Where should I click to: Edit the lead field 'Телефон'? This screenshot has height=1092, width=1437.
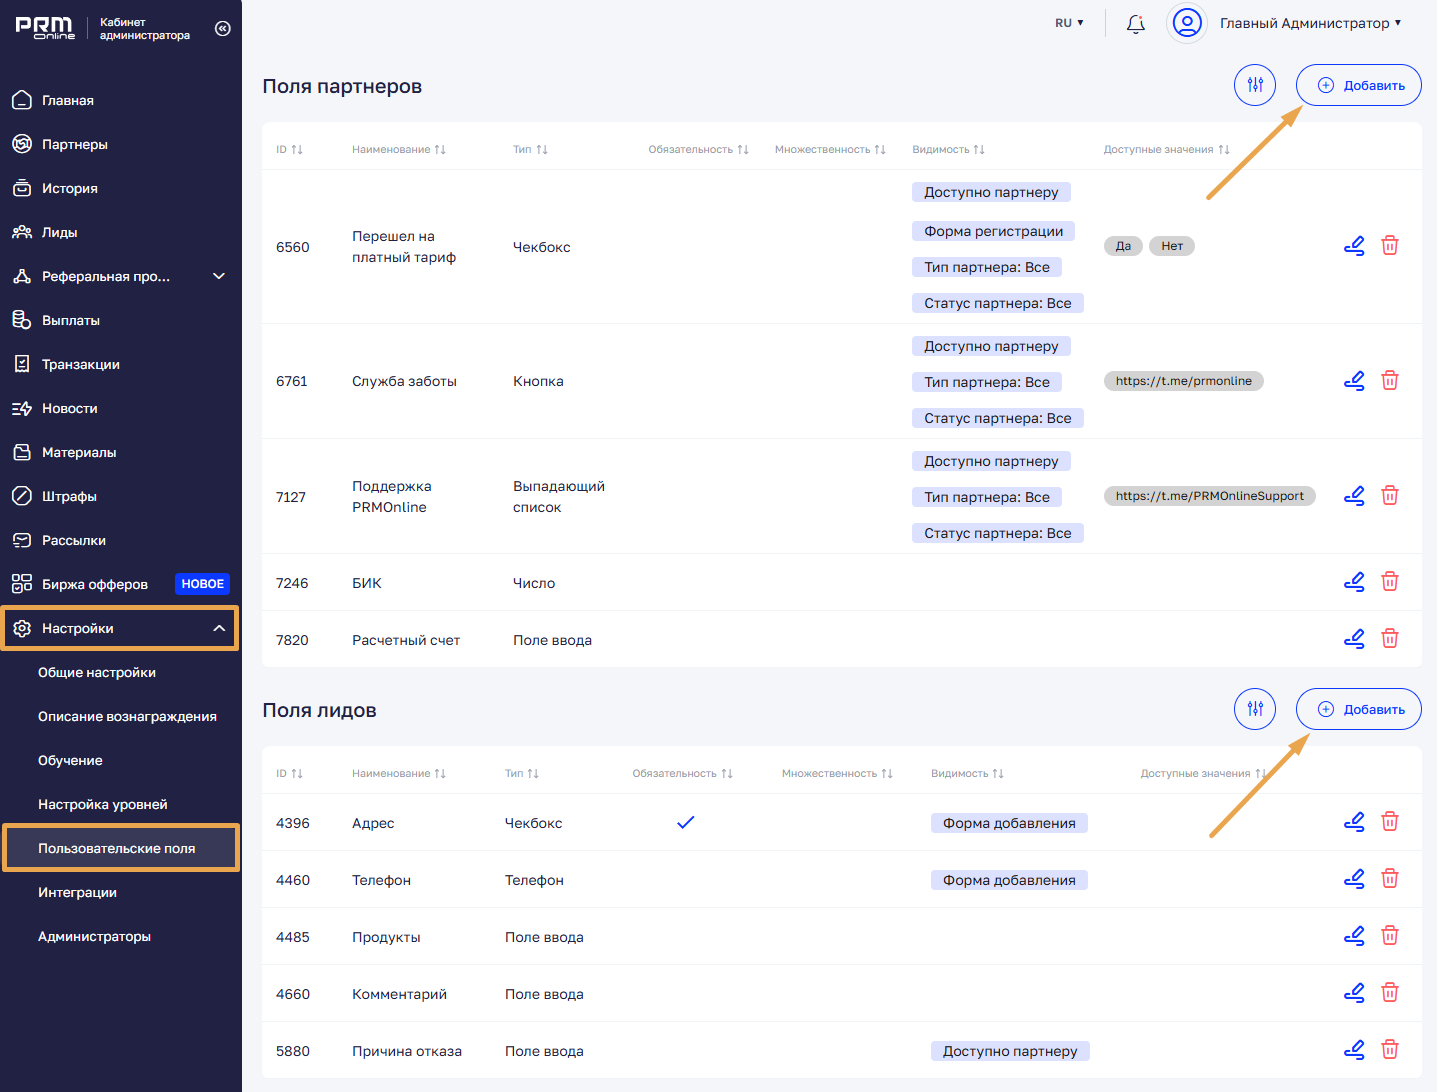click(1353, 879)
